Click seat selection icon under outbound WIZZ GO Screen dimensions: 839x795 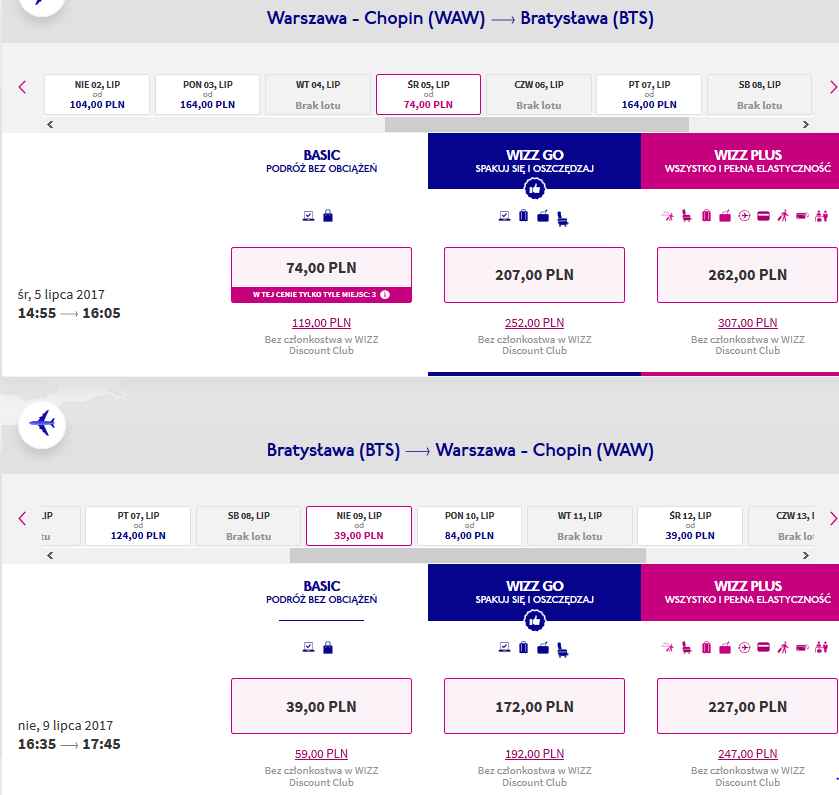tap(562, 219)
